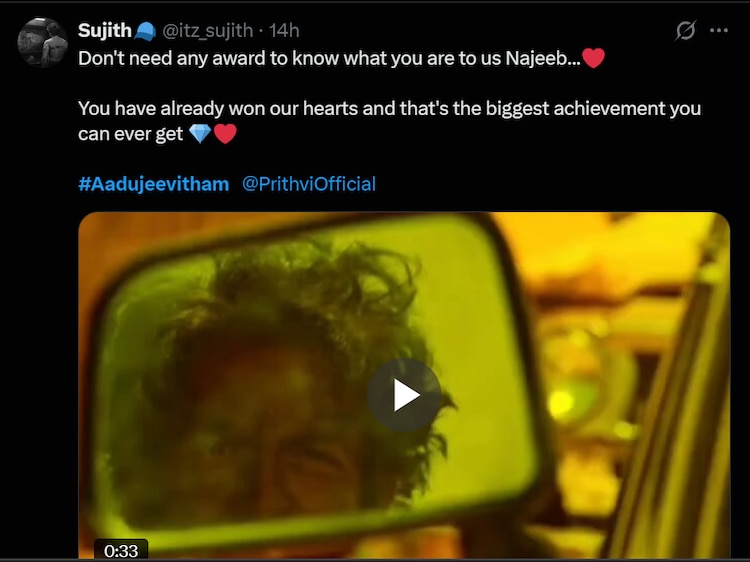Click the blue diamond emoji

coord(200,134)
